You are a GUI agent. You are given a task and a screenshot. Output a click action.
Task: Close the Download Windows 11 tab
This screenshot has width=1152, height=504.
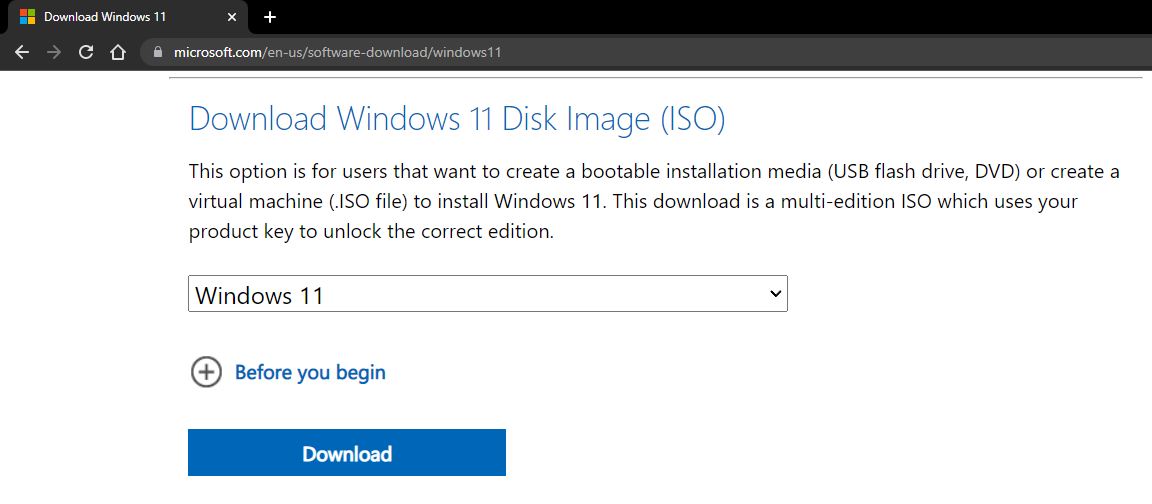[231, 17]
